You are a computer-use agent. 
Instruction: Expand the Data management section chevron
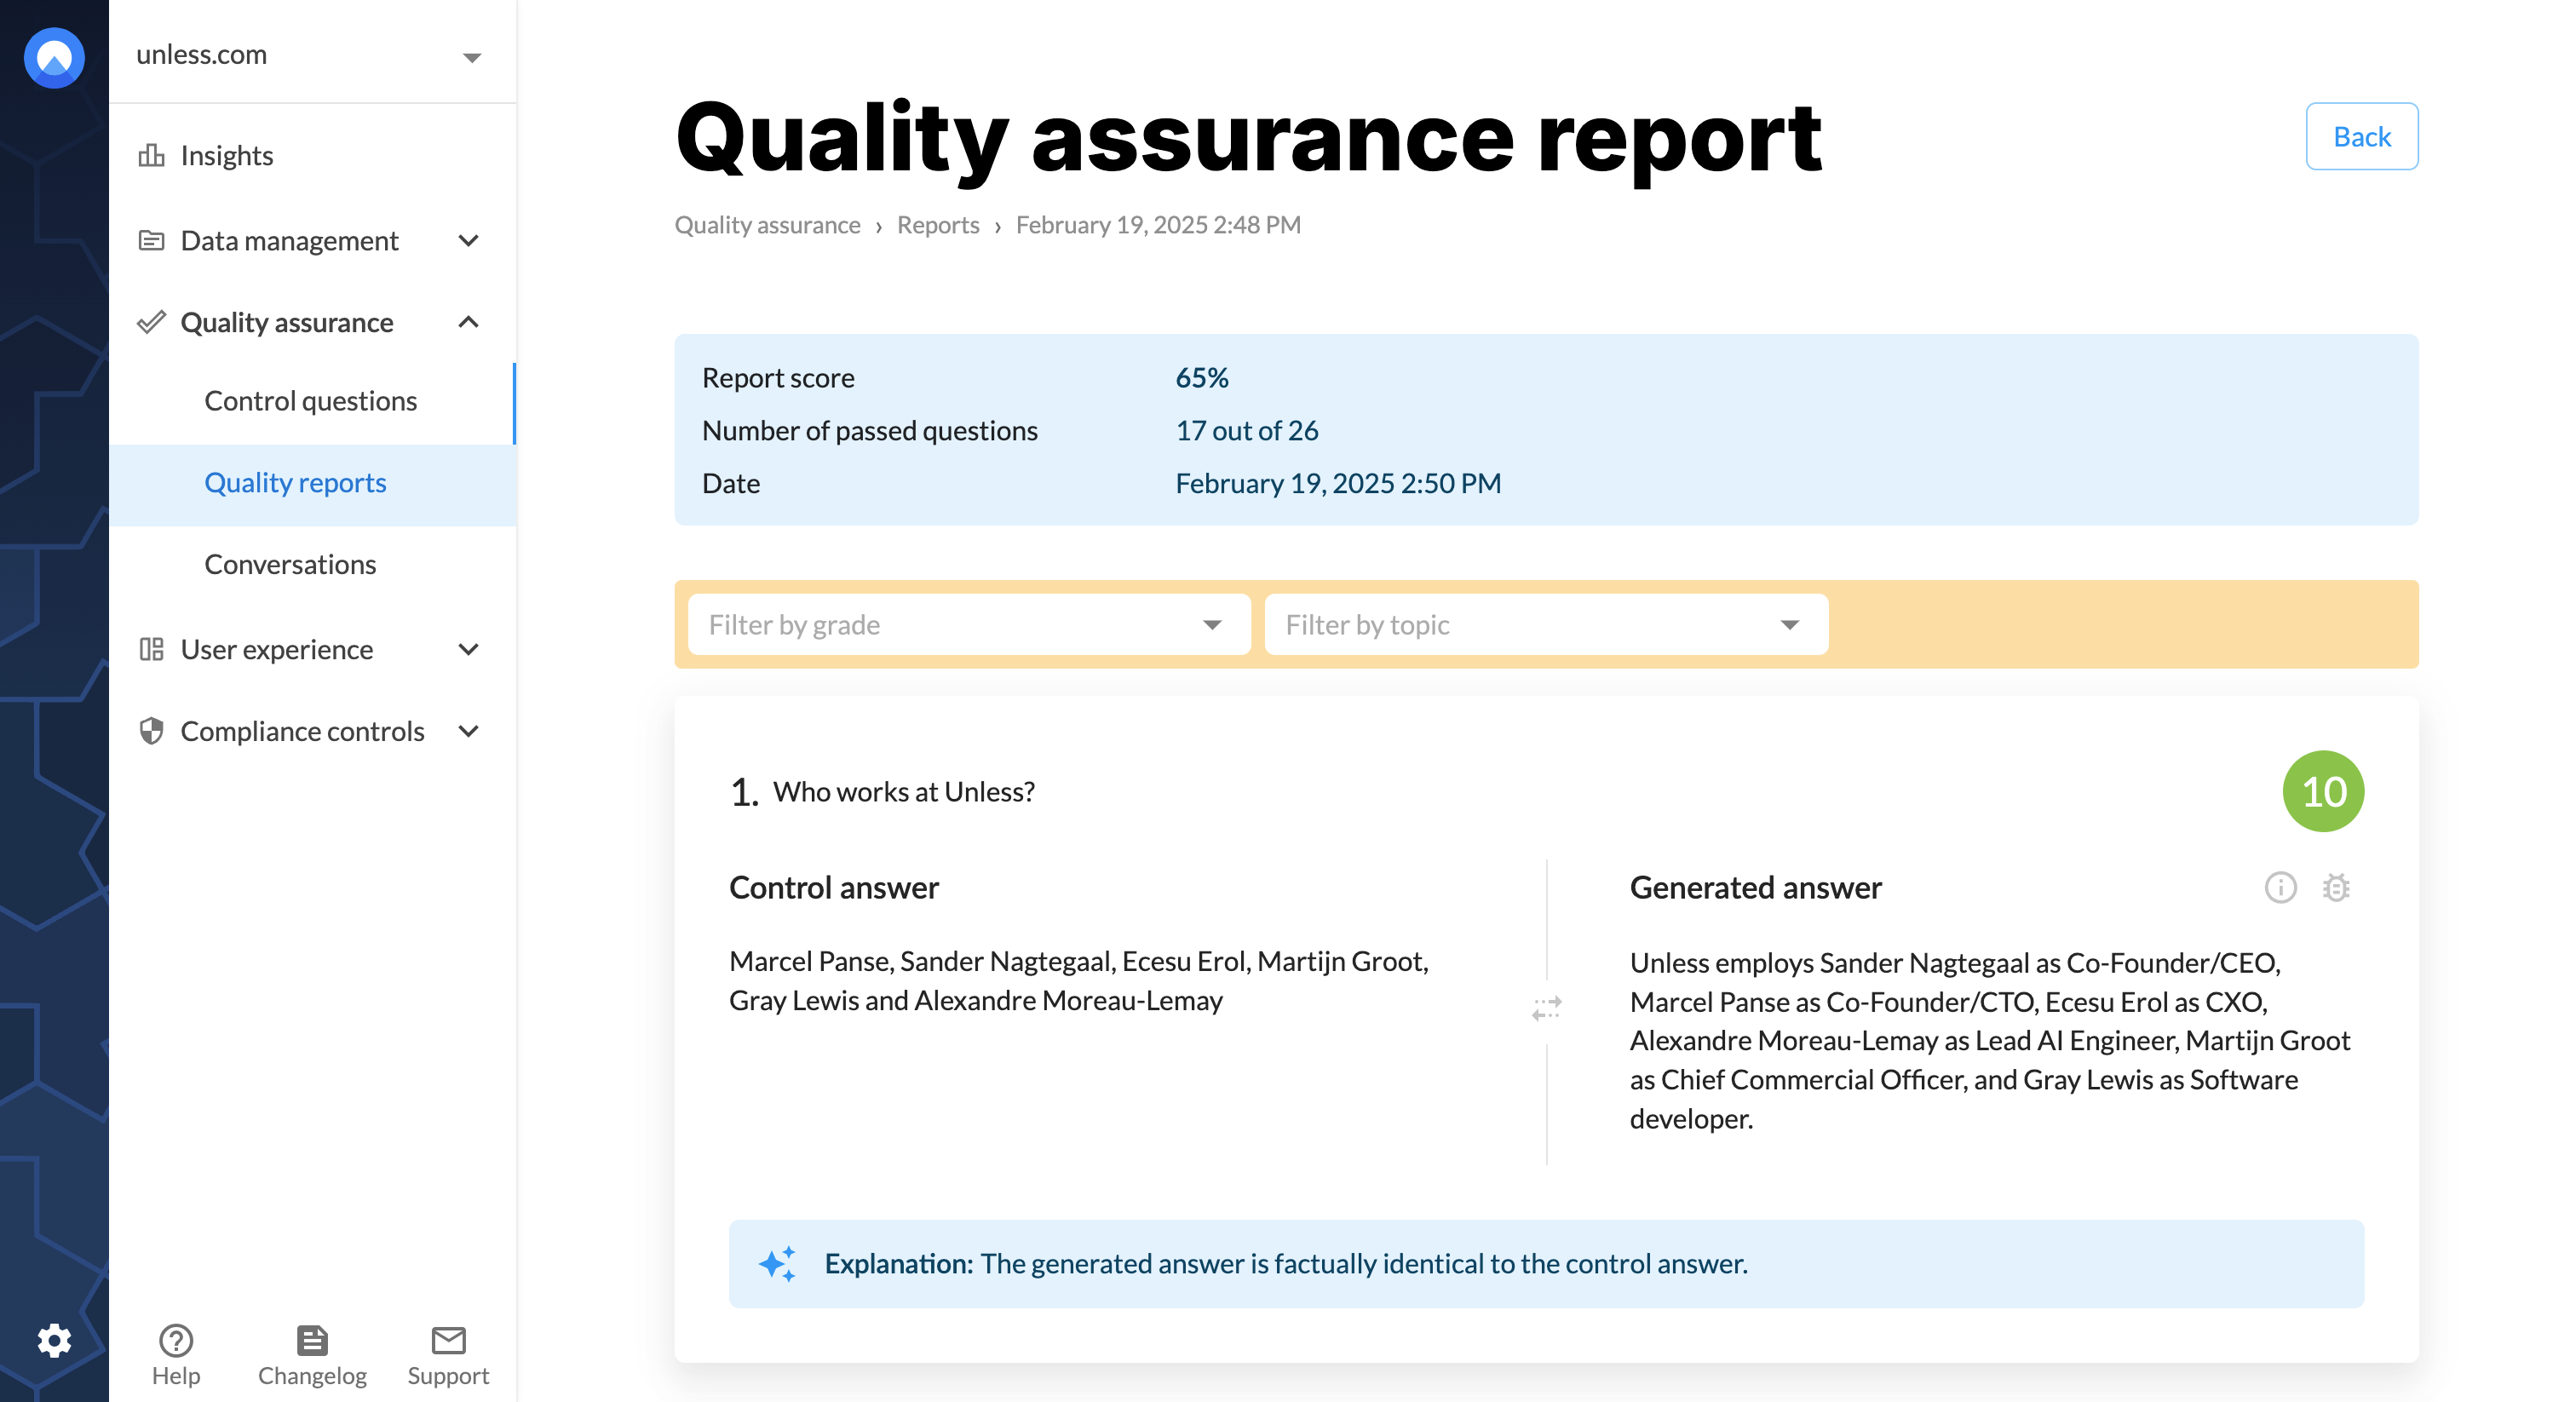tap(468, 241)
